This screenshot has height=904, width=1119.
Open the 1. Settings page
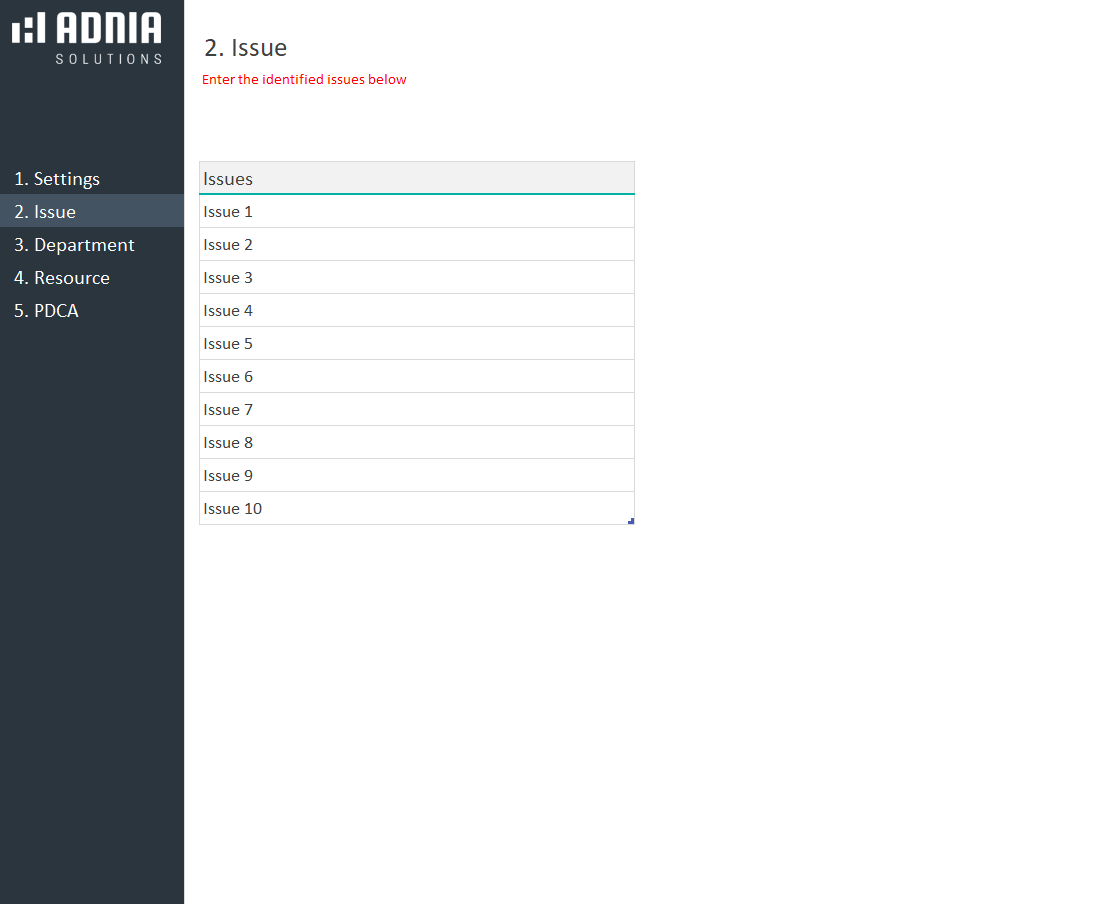(57, 179)
